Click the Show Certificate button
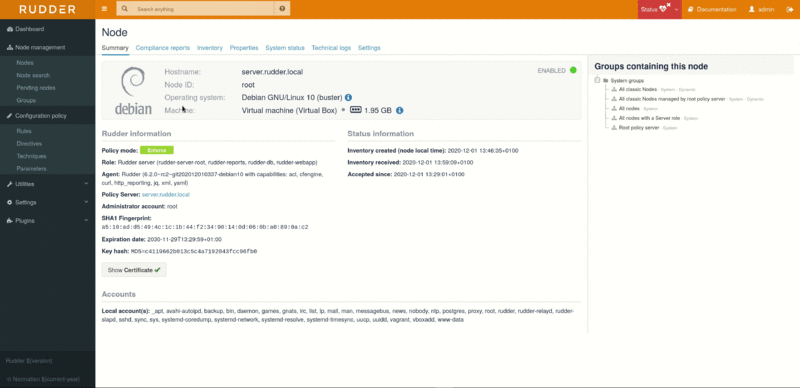Image resolution: width=800 pixels, height=388 pixels. pyautogui.click(x=134, y=270)
